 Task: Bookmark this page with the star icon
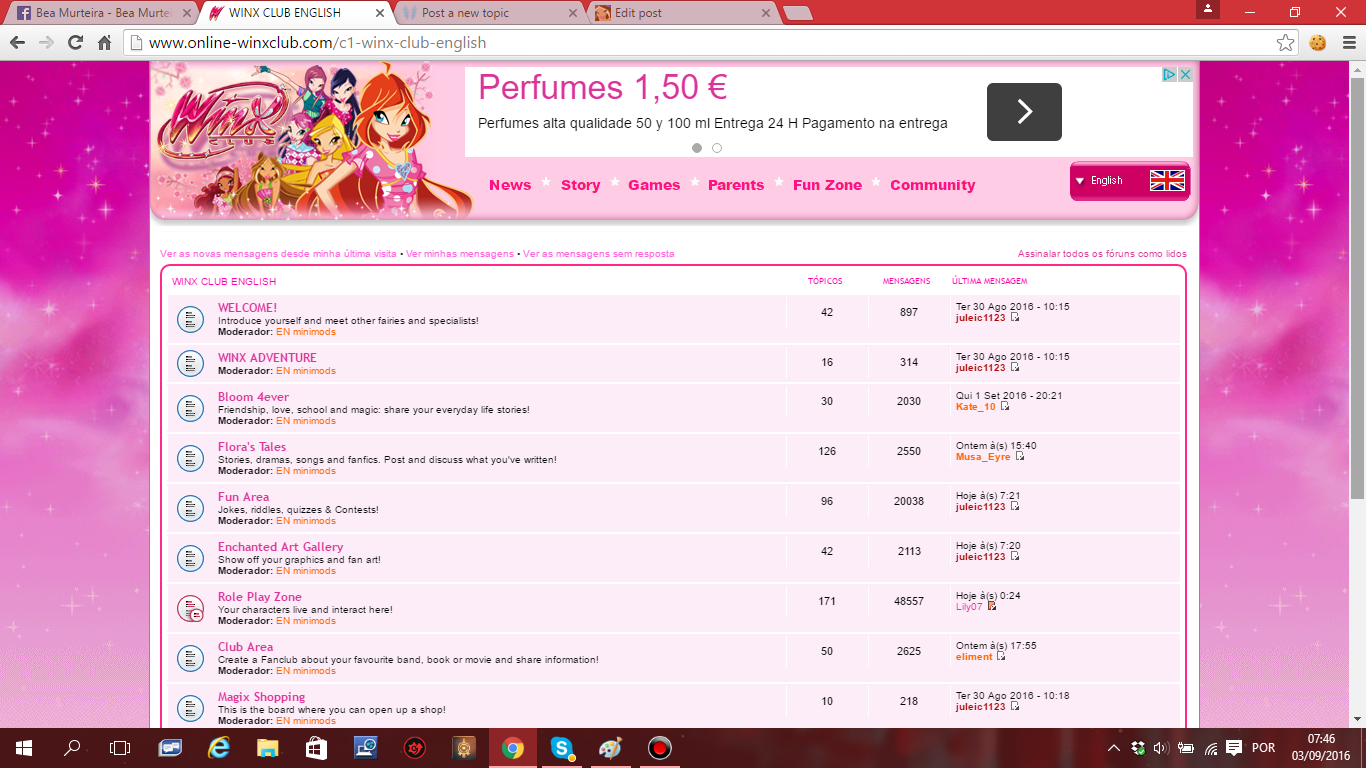pyautogui.click(x=1286, y=42)
